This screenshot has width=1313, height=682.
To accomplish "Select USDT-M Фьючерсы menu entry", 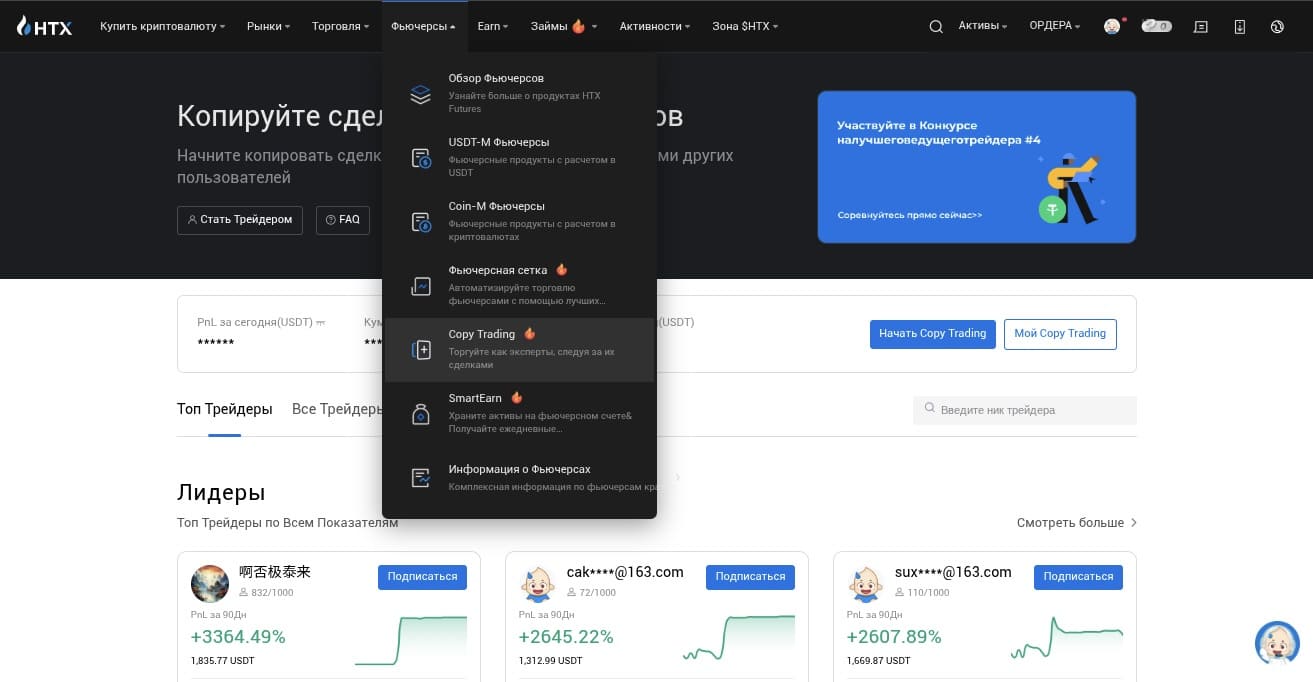I will (519, 158).
